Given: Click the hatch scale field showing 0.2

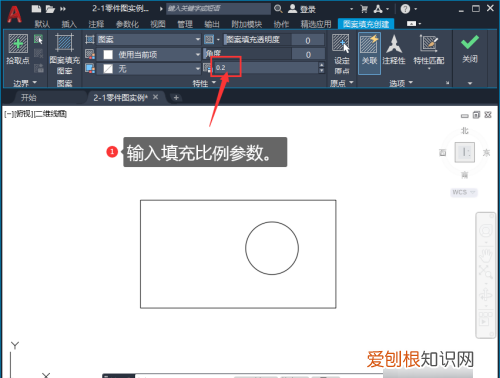Looking at the screenshot, I should (x=265, y=68).
